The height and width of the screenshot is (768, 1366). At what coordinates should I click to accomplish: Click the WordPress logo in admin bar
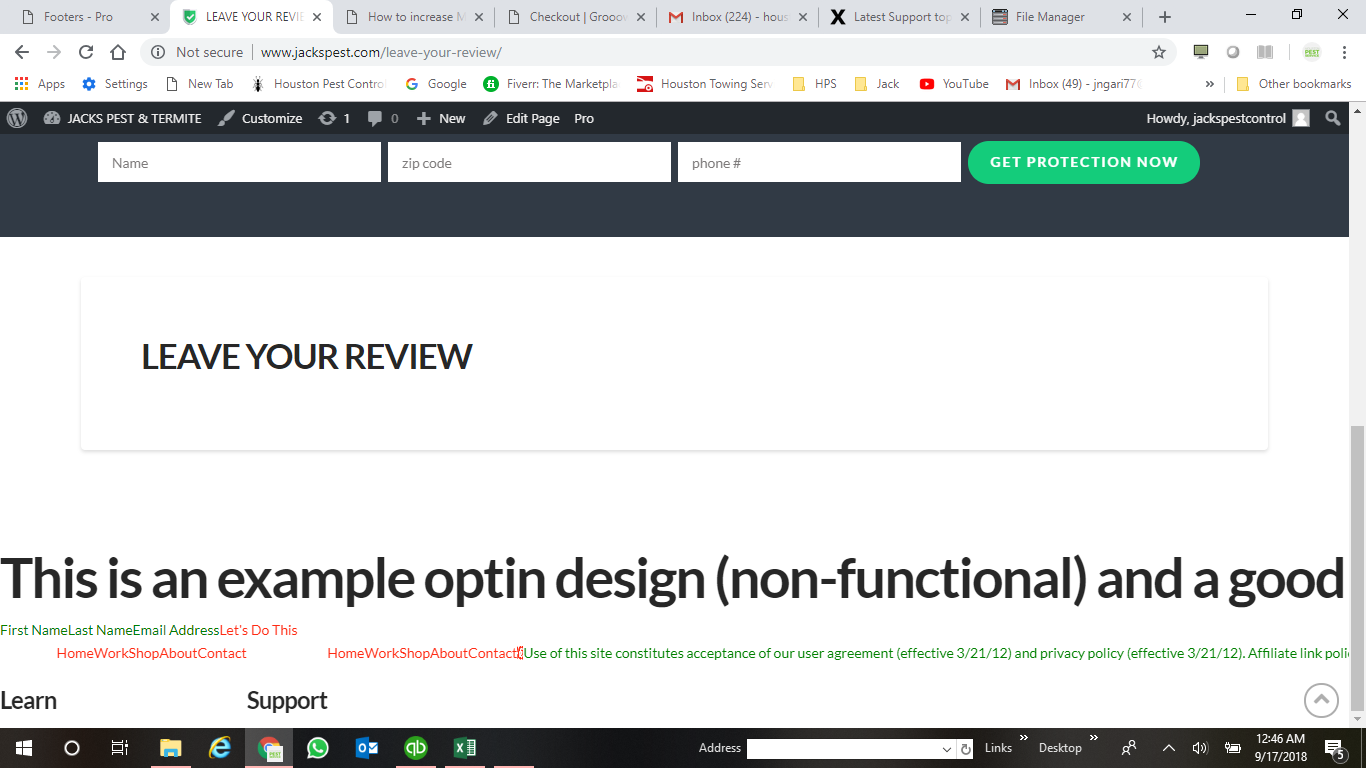tap(17, 118)
